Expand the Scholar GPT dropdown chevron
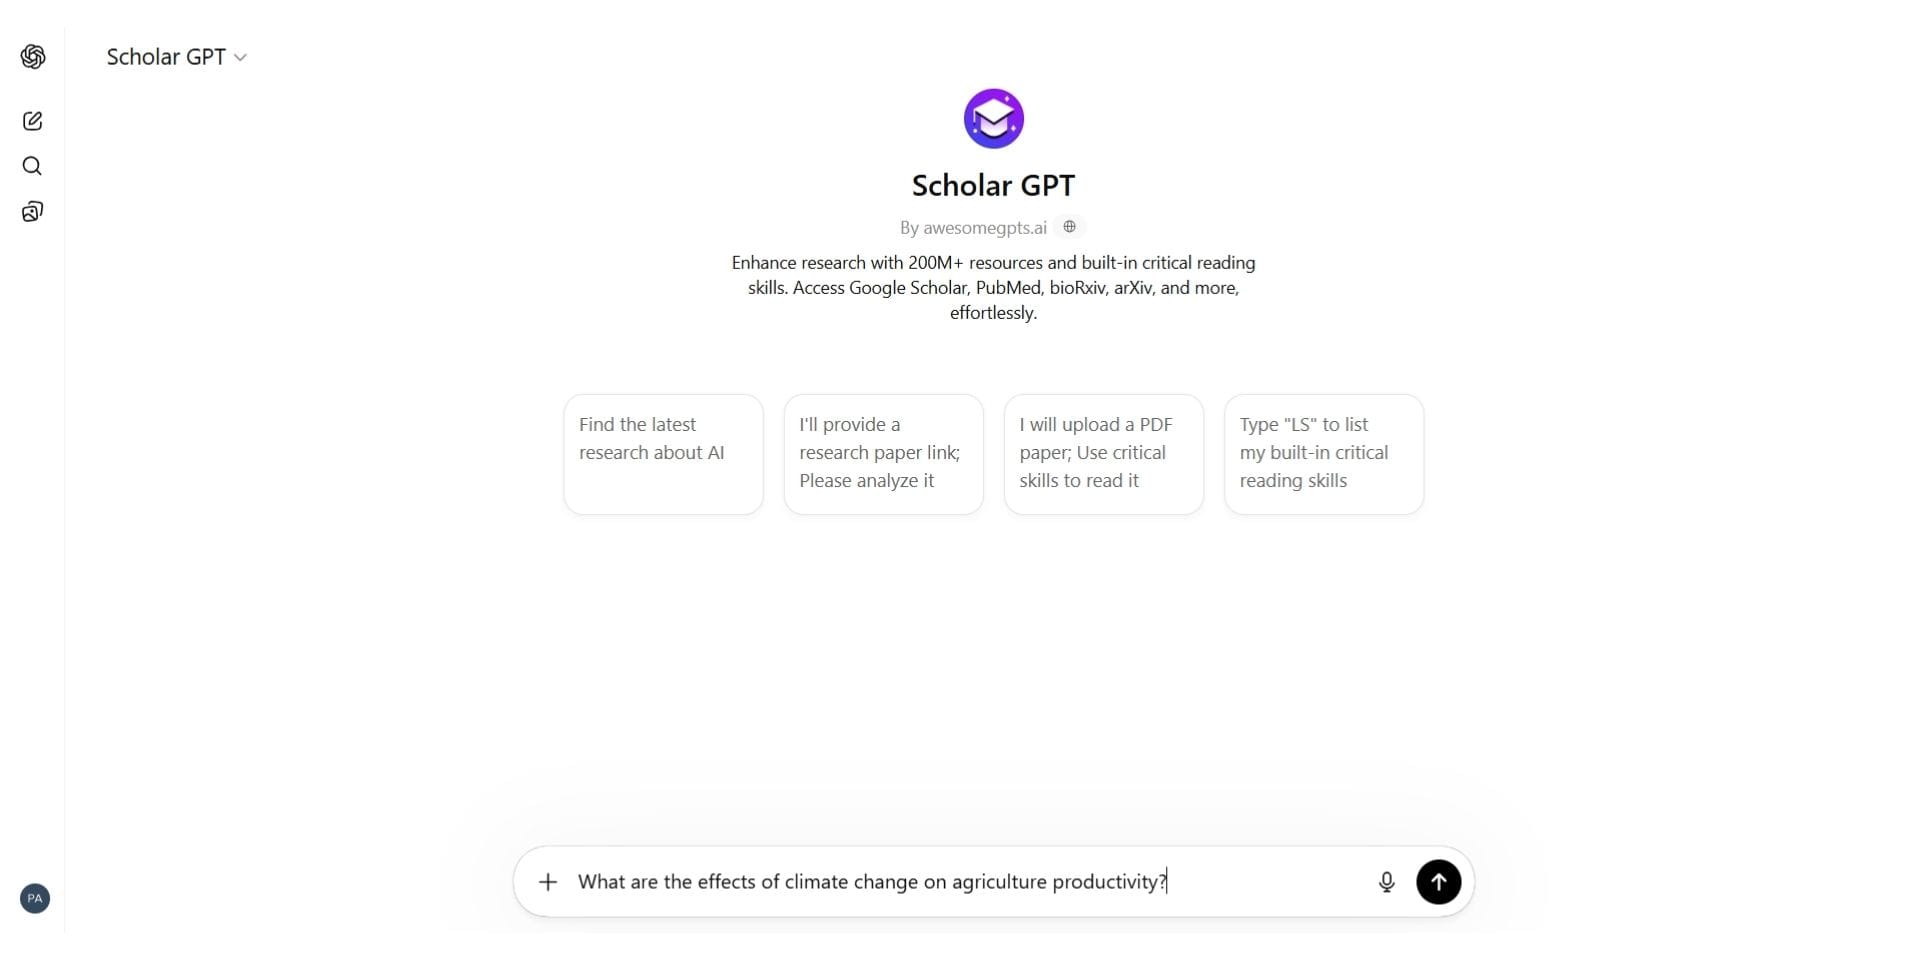The image size is (1920, 960). tap(240, 57)
